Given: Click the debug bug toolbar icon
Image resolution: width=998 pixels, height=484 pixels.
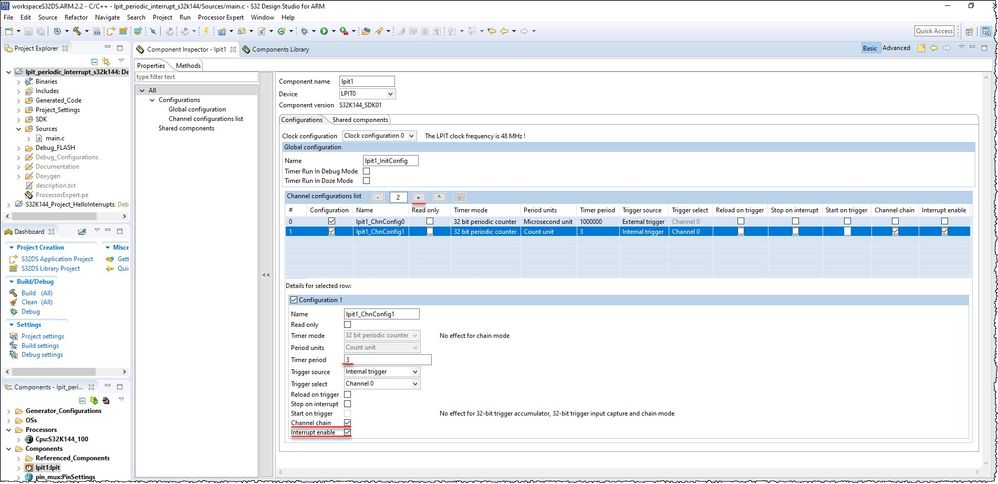Looking at the screenshot, I should click(x=304, y=31).
